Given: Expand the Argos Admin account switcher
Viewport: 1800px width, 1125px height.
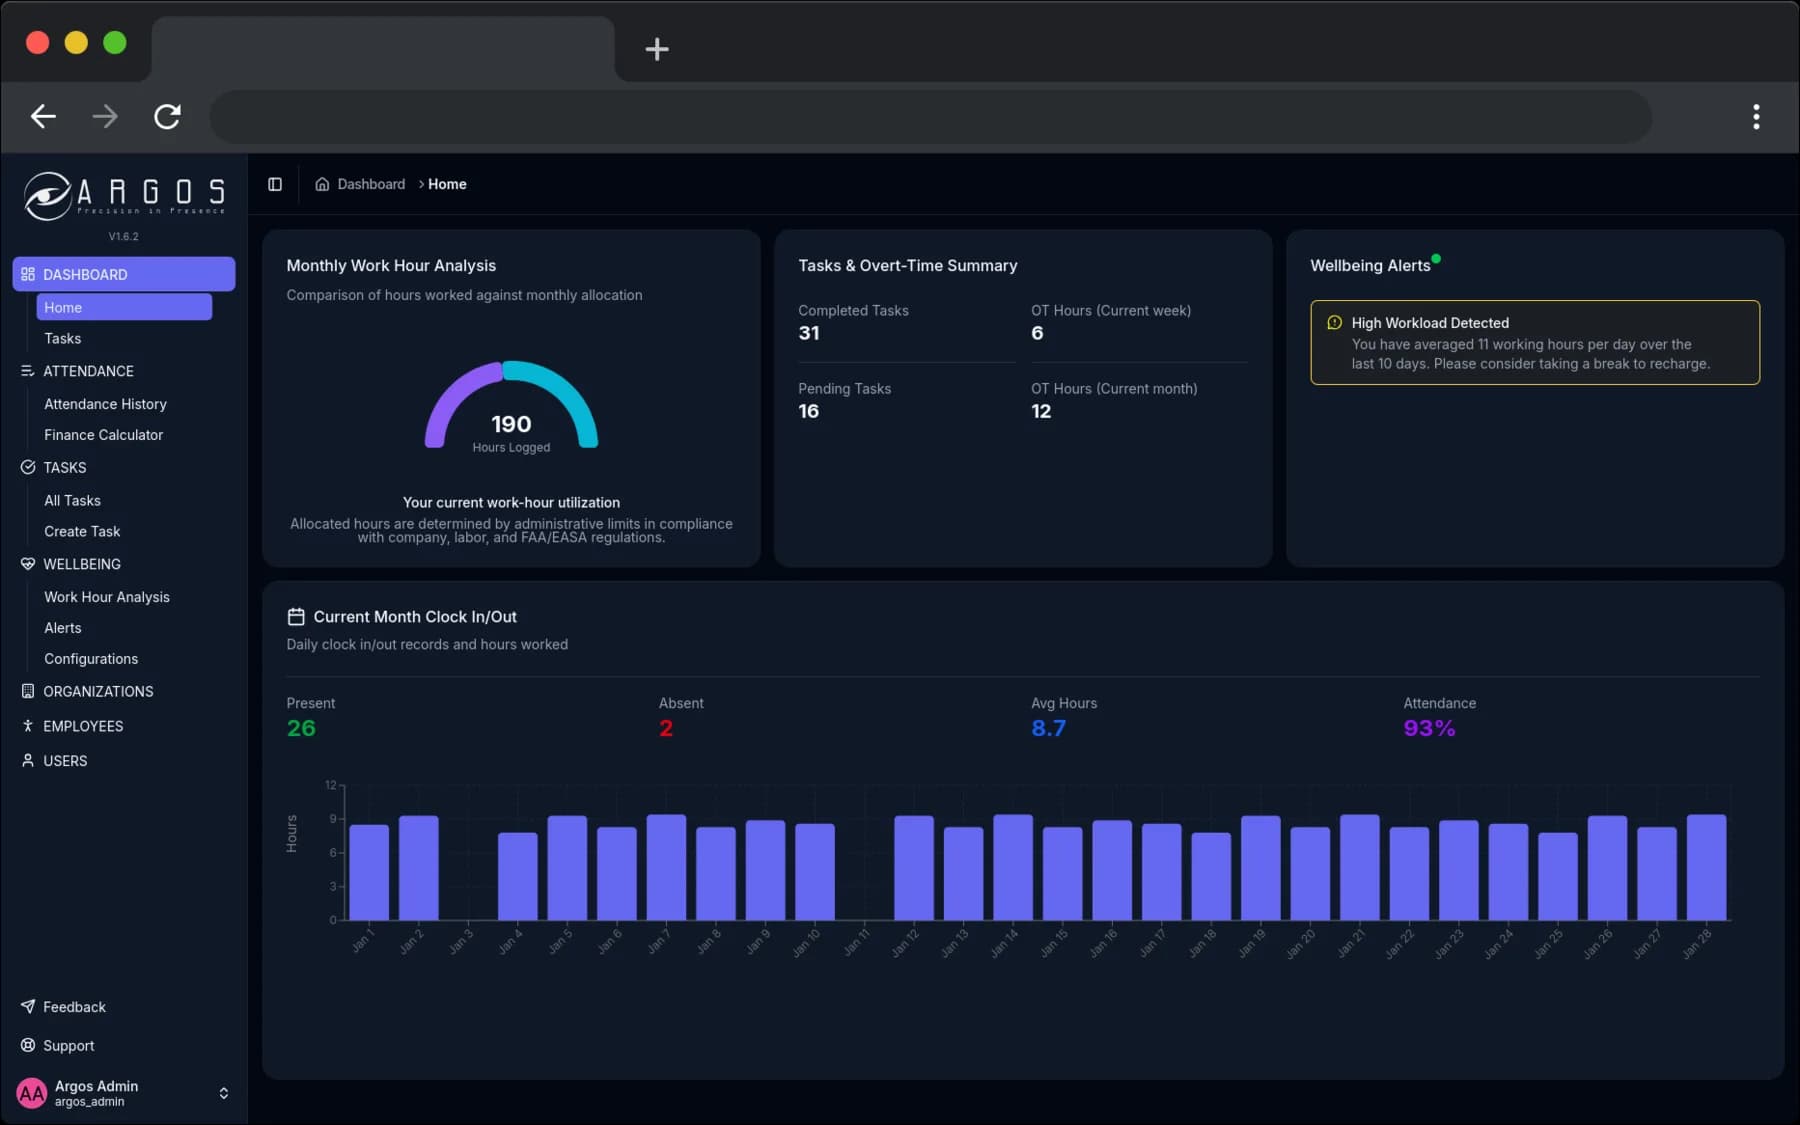Looking at the screenshot, I should 224,1093.
